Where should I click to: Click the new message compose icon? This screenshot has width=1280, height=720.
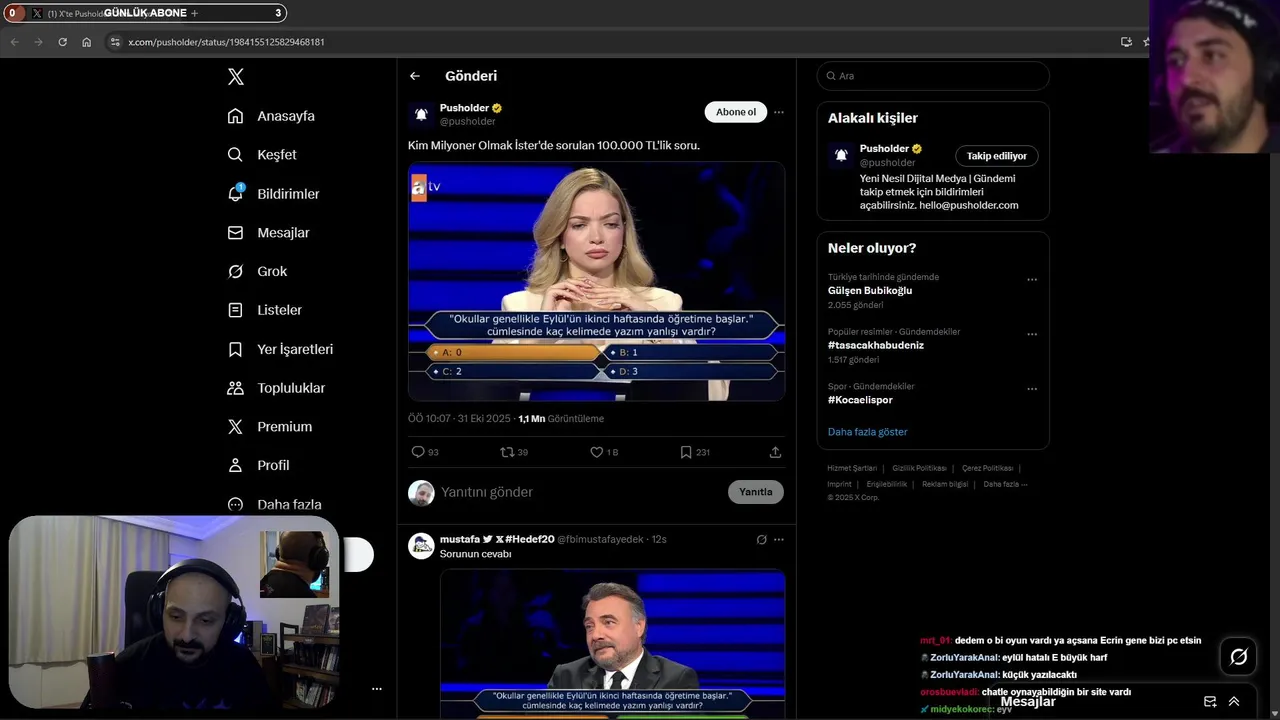(x=1210, y=702)
